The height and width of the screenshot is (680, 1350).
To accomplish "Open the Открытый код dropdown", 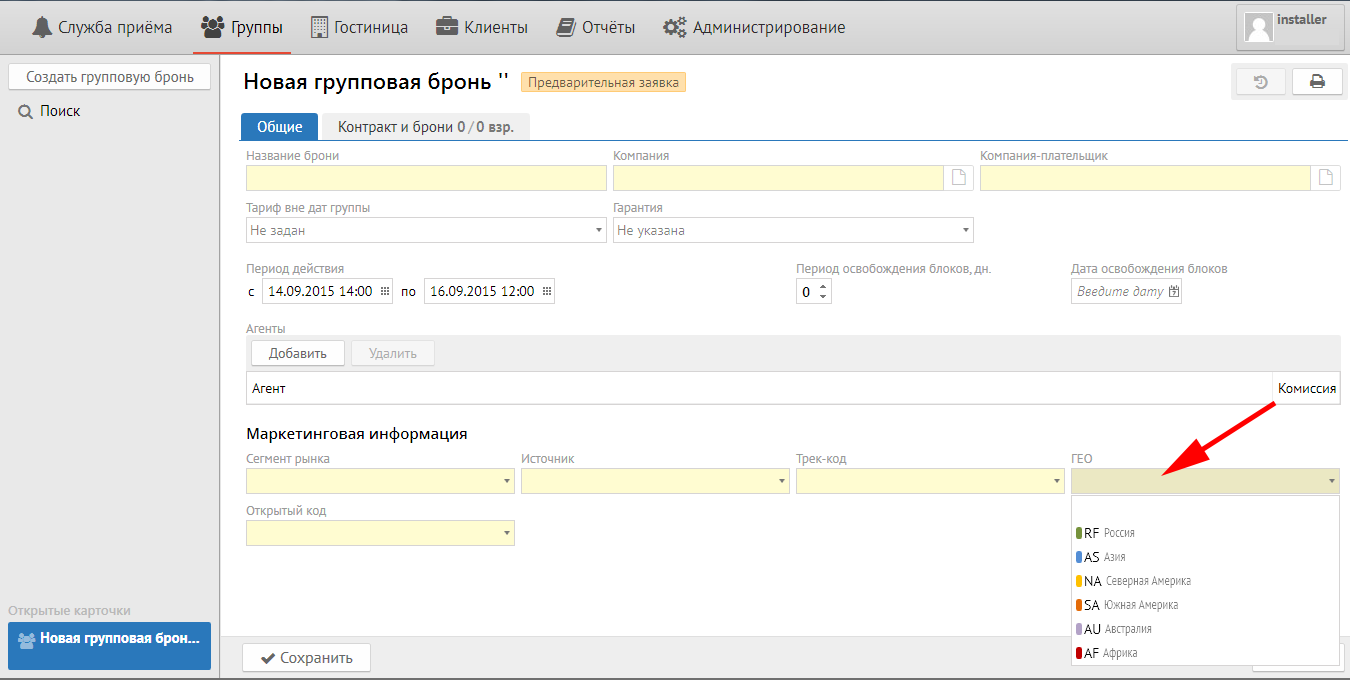I will (380, 533).
